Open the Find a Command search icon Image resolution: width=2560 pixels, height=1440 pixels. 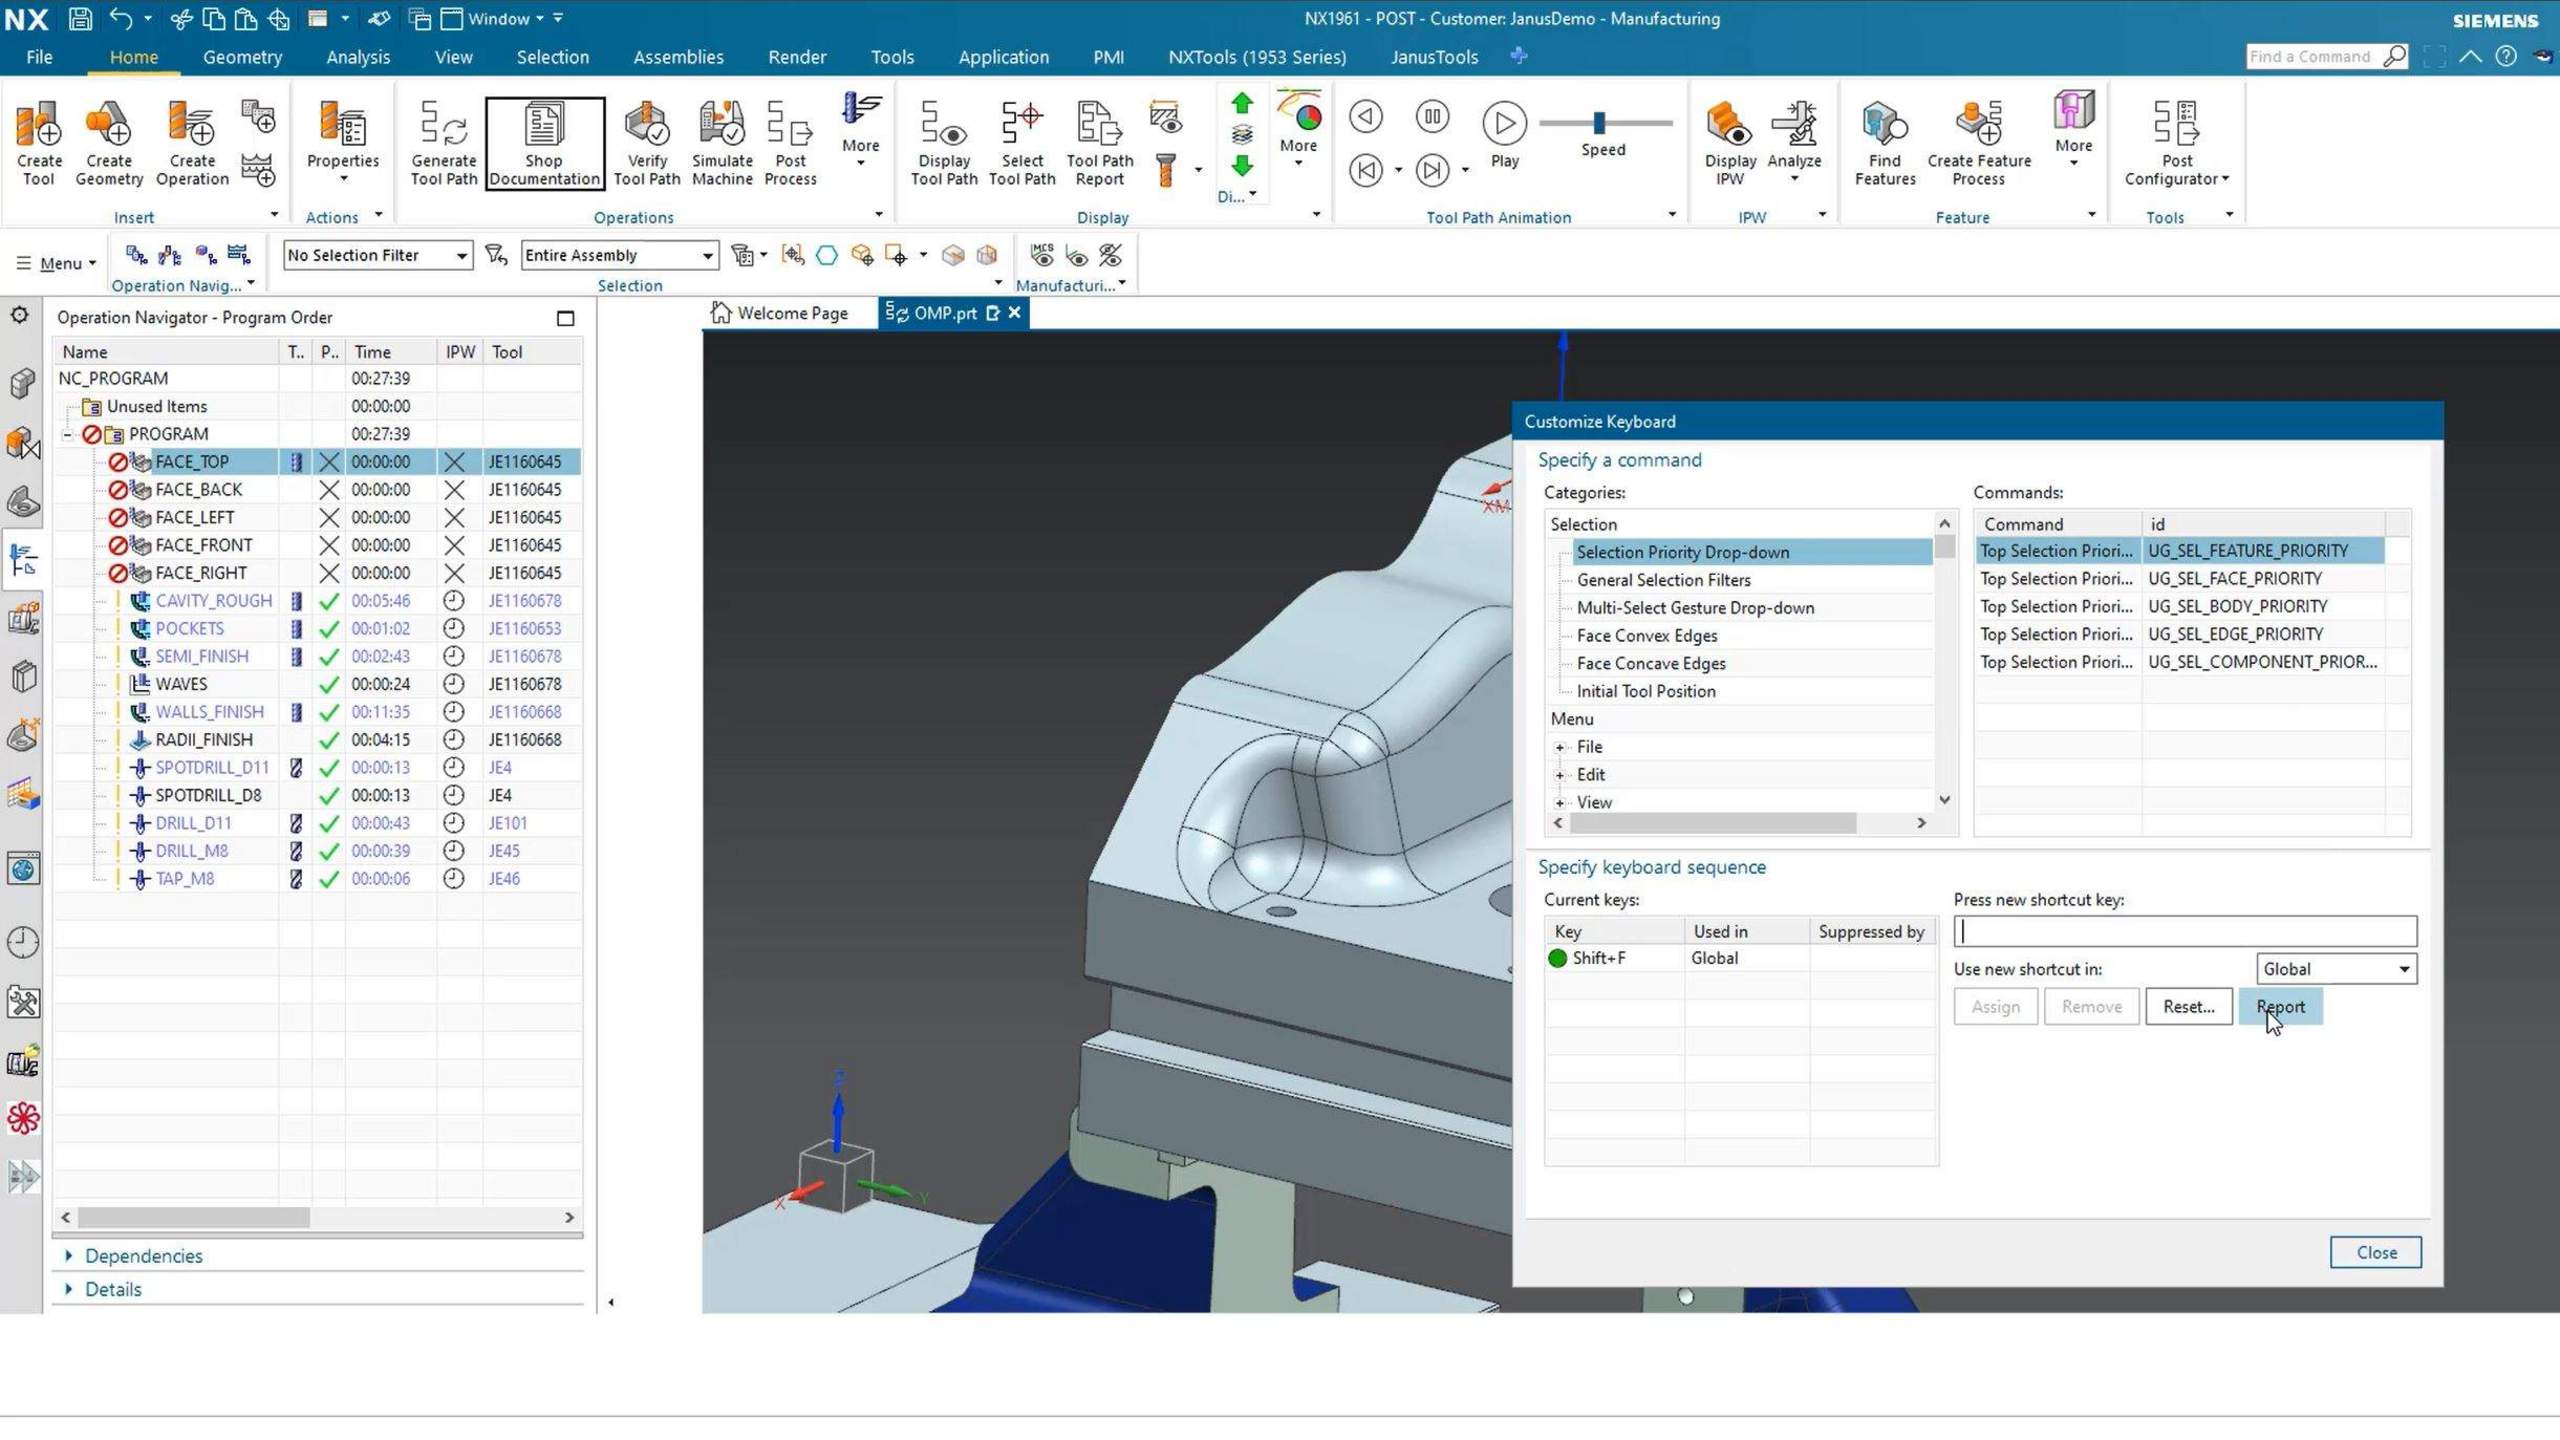(x=2394, y=56)
